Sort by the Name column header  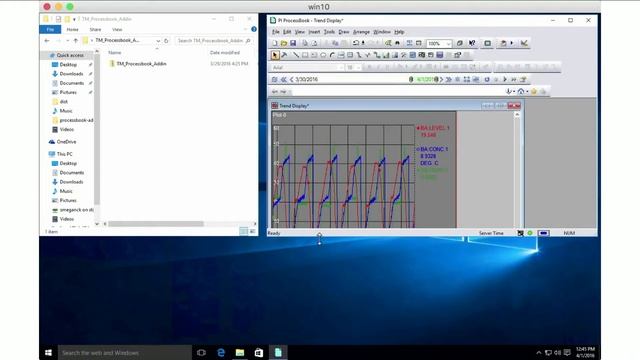pyautogui.click(x=115, y=53)
